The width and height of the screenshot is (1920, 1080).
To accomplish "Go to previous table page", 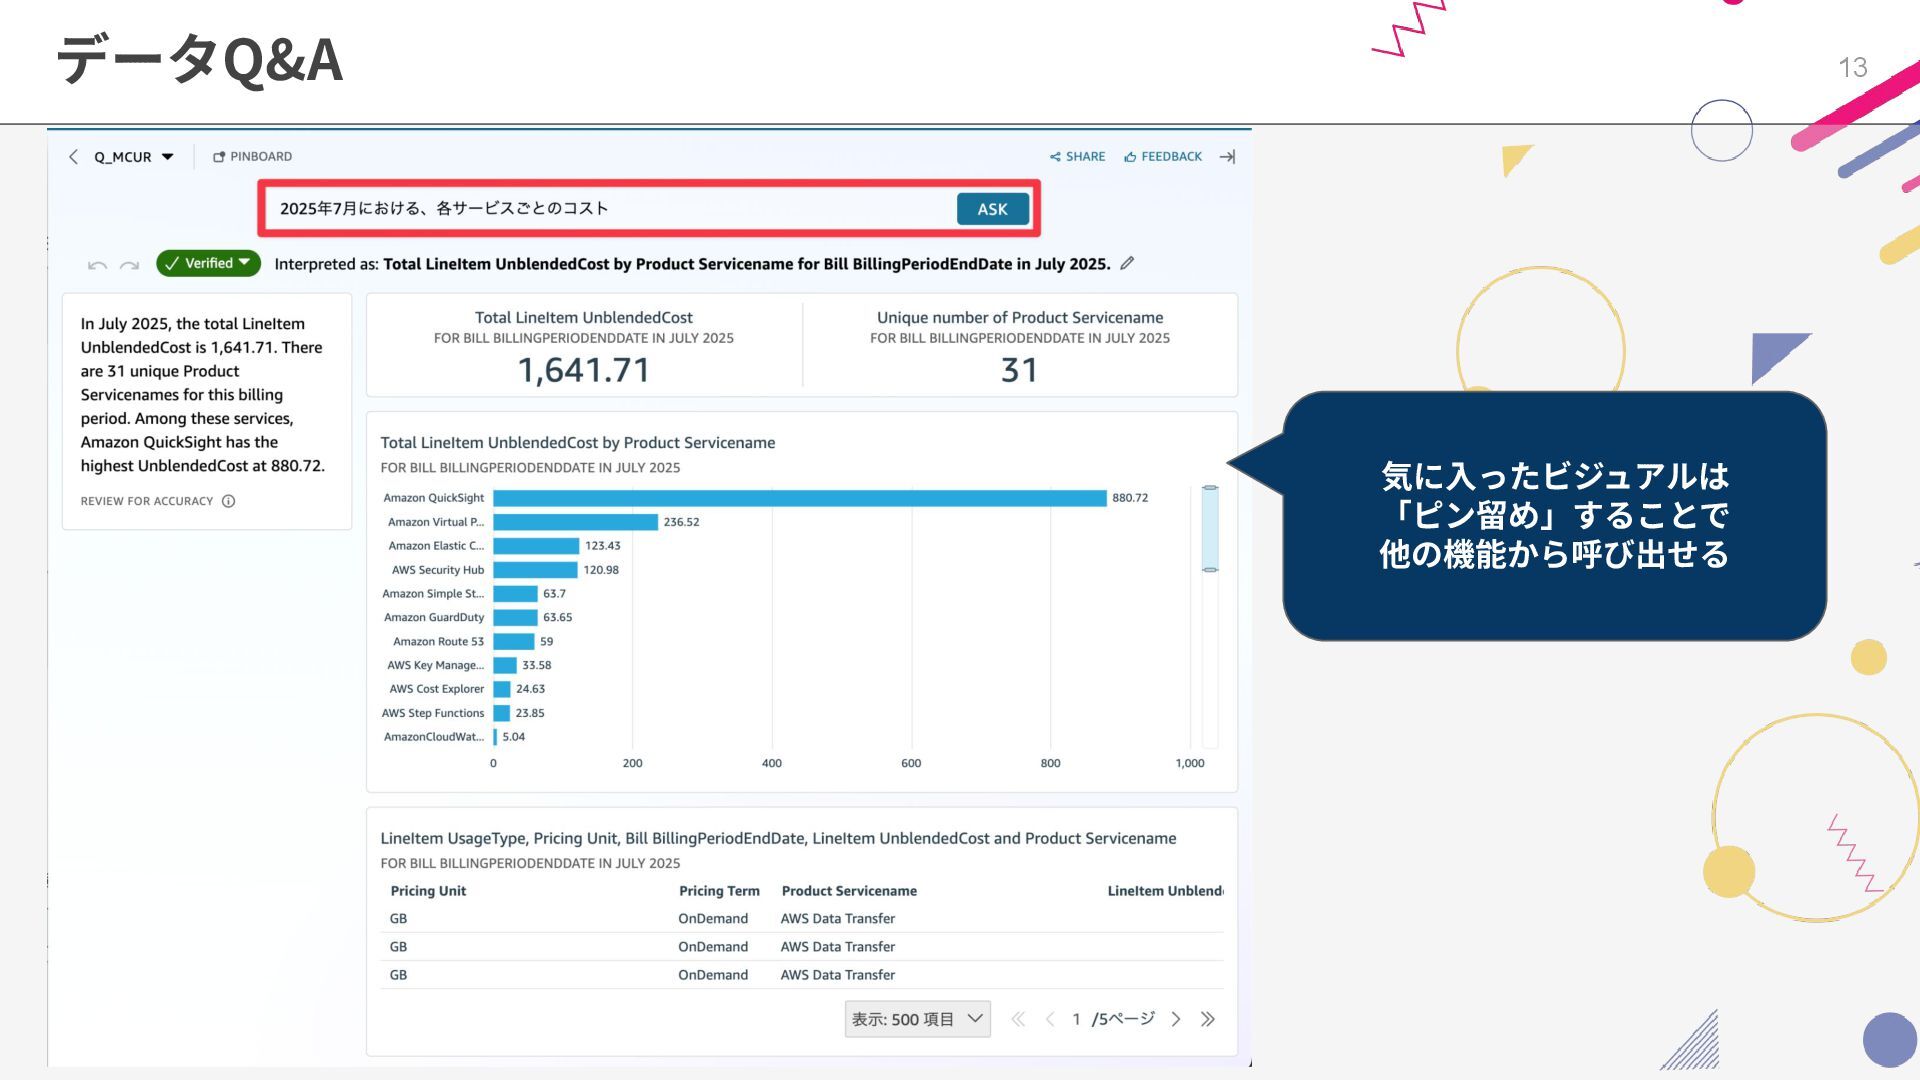I will click(x=1050, y=1019).
